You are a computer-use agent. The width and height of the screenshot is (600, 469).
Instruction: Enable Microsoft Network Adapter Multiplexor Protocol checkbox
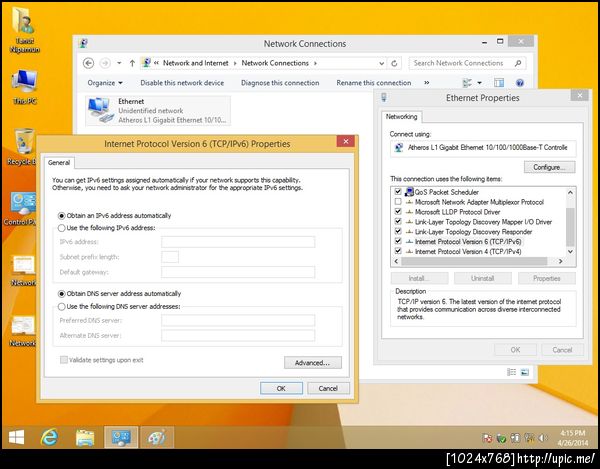click(398, 201)
